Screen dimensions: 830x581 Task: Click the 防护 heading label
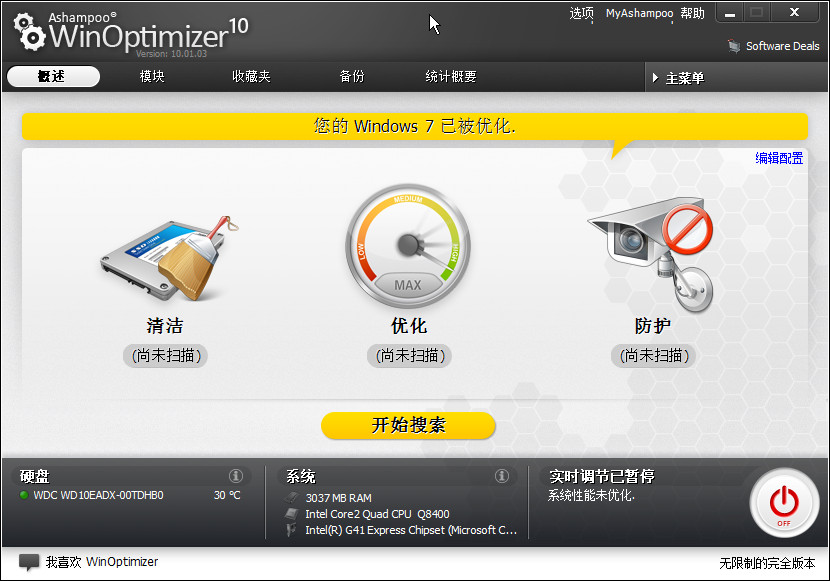pos(653,325)
